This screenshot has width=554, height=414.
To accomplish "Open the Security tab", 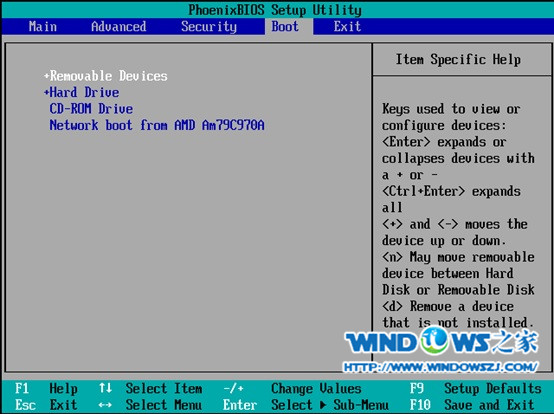I will pyautogui.click(x=209, y=27).
